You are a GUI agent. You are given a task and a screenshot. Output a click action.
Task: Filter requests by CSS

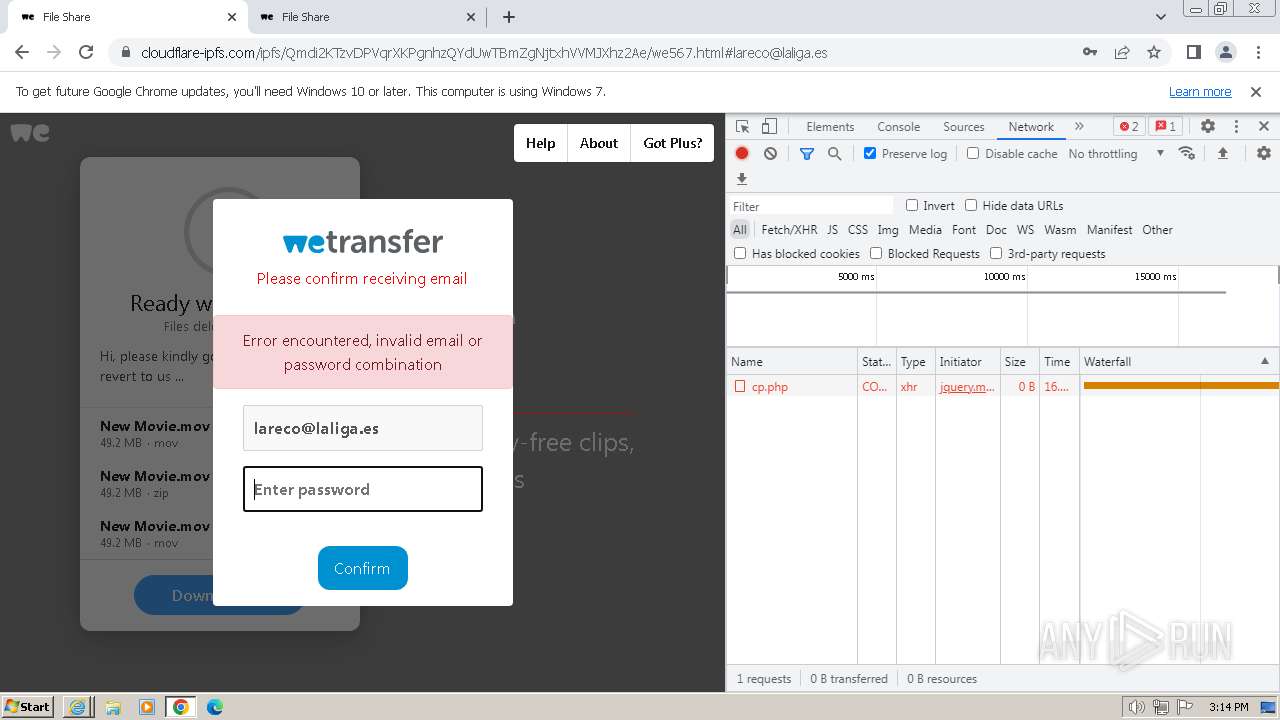click(x=858, y=230)
